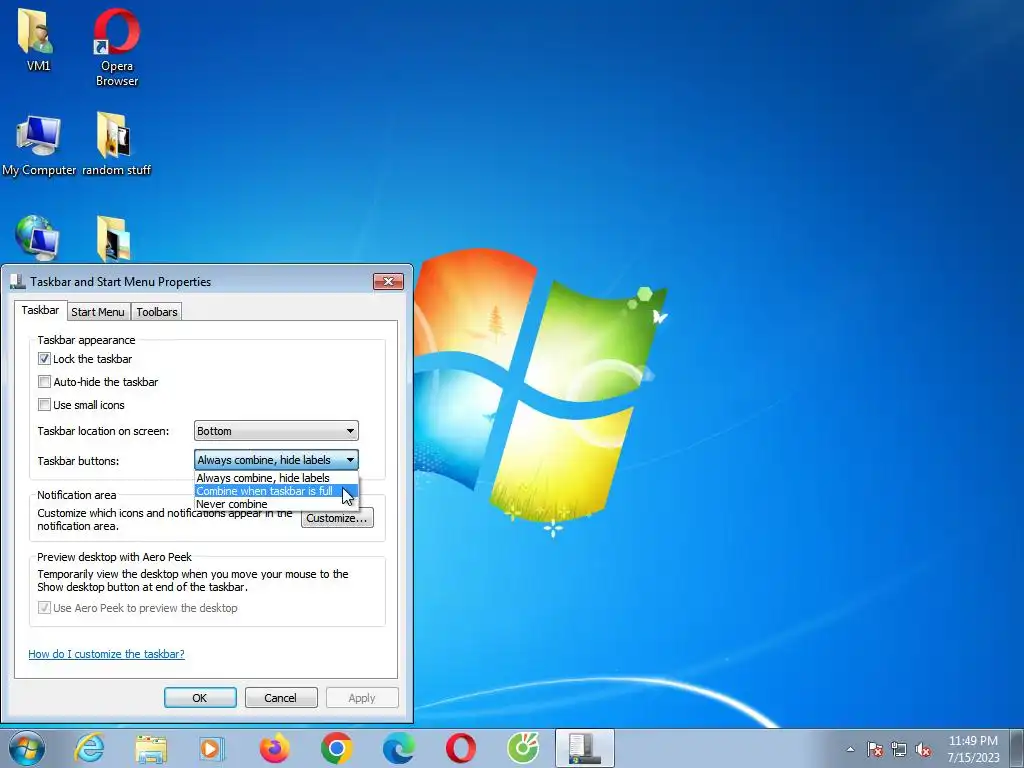
Task: Show hidden tray icons arrow
Action: pos(850,749)
